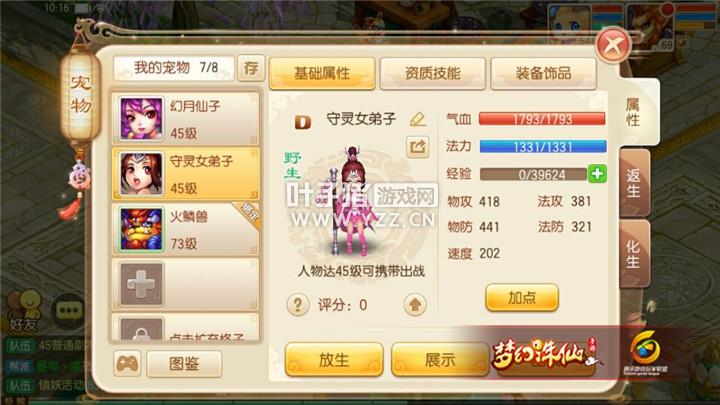Viewport: 720px width, 405px height.
Task: Click the share arrow icon under pet name
Action: click(417, 147)
